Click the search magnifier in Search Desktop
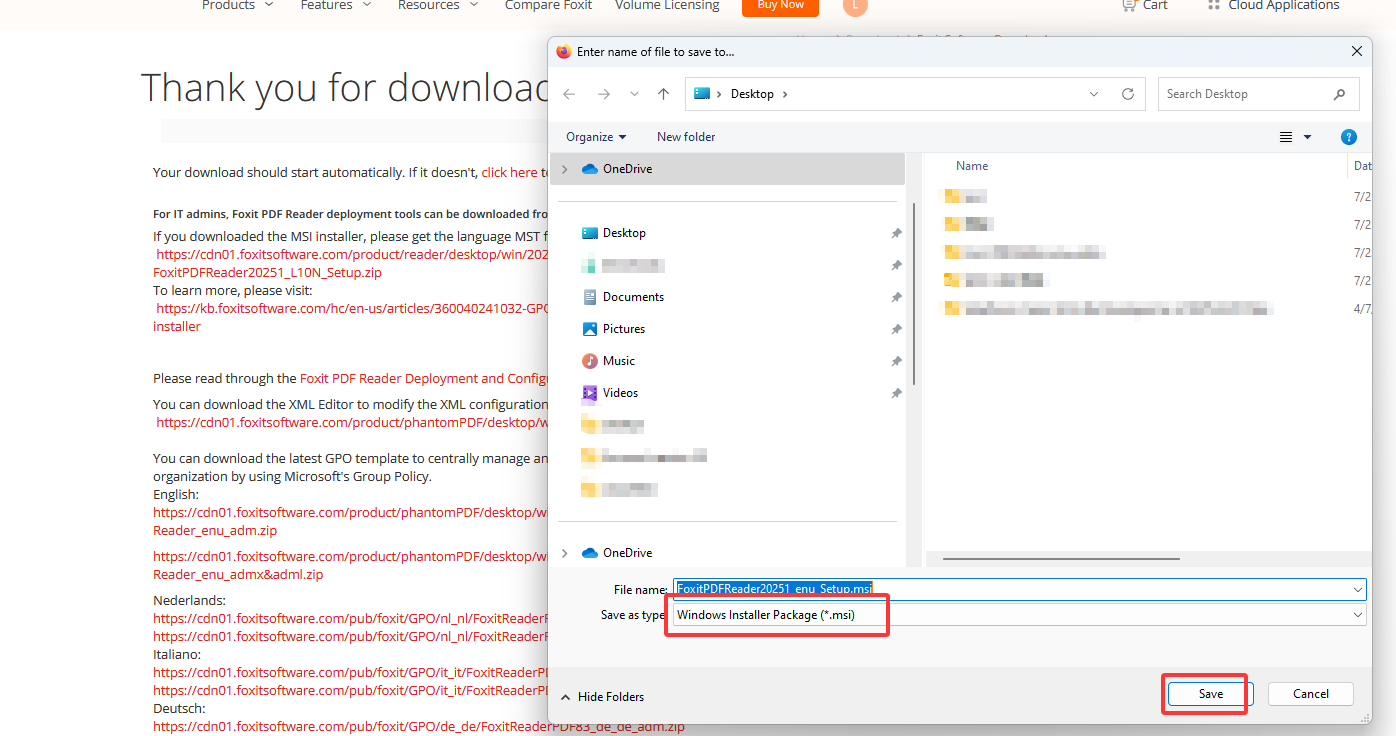The width and height of the screenshot is (1396, 736). tap(1340, 93)
